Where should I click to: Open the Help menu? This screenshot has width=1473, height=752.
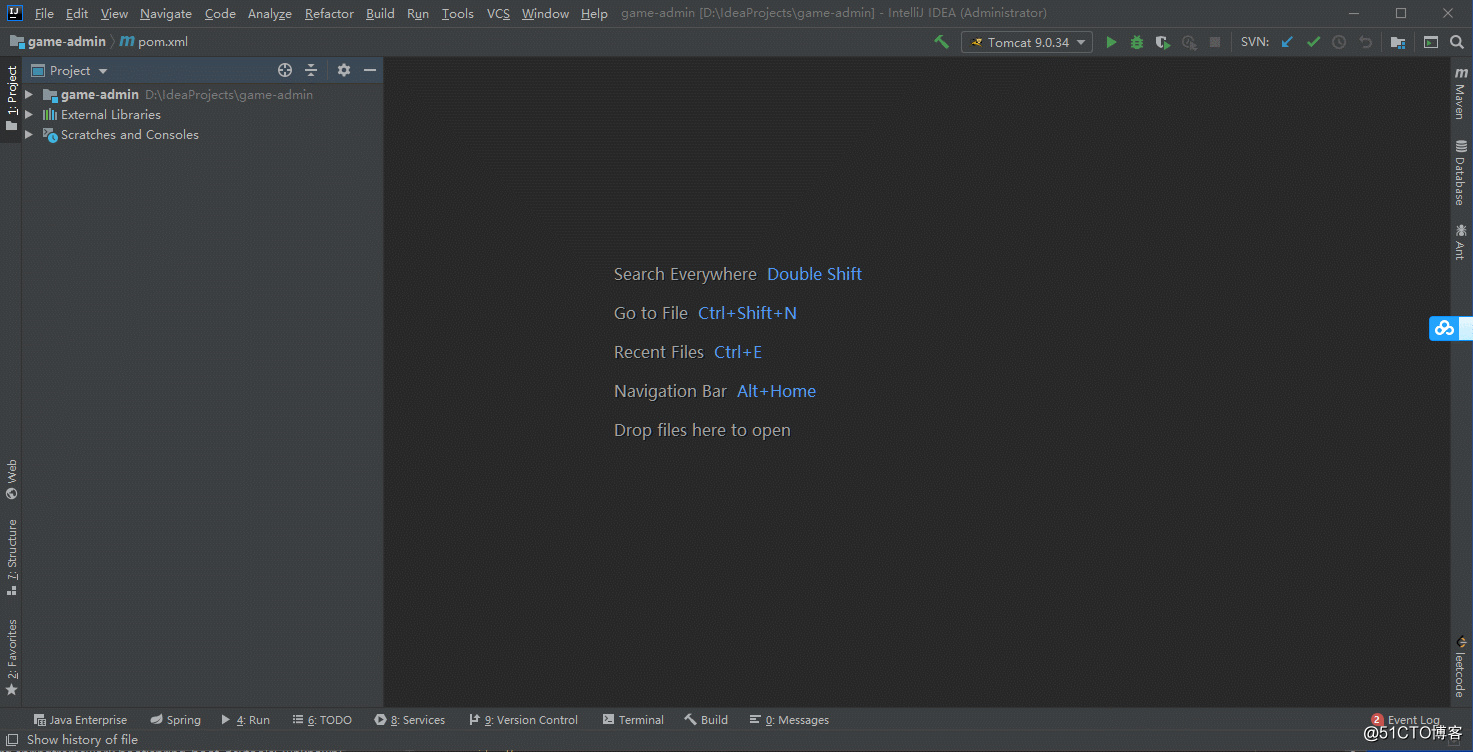(x=594, y=13)
